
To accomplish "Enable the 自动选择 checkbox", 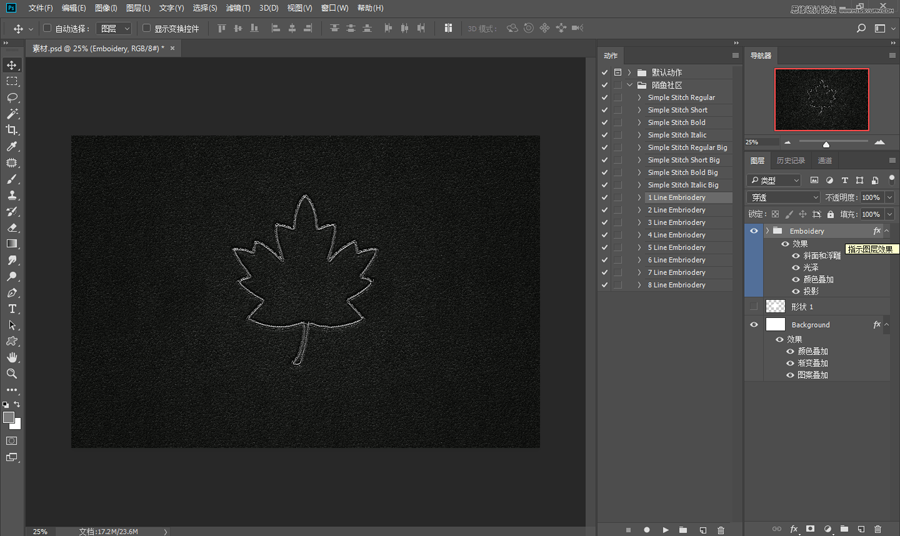I will click(47, 29).
